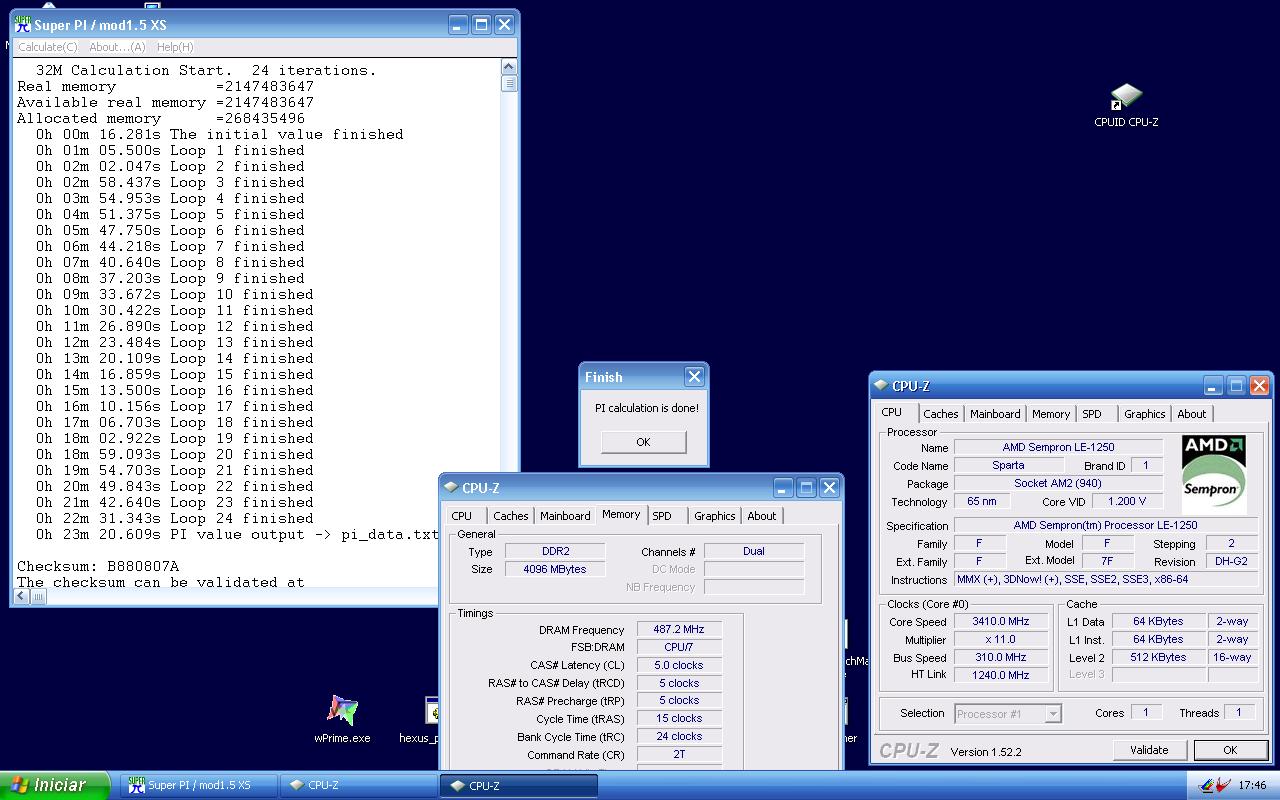
Task: Click OK in the Finish dialog
Action: (x=643, y=441)
